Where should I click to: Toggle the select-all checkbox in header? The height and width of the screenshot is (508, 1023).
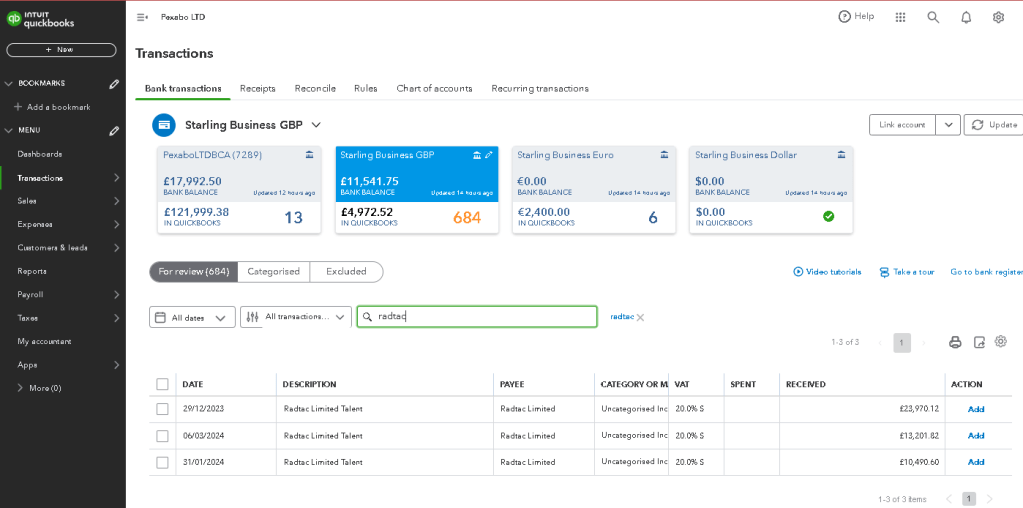(162, 384)
